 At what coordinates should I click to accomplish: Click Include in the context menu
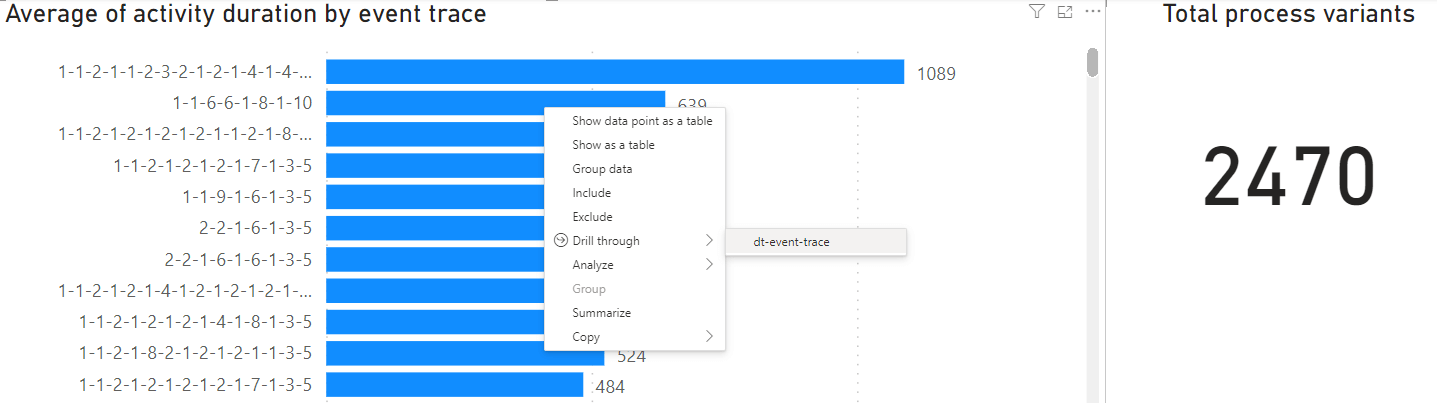[591, 193]
